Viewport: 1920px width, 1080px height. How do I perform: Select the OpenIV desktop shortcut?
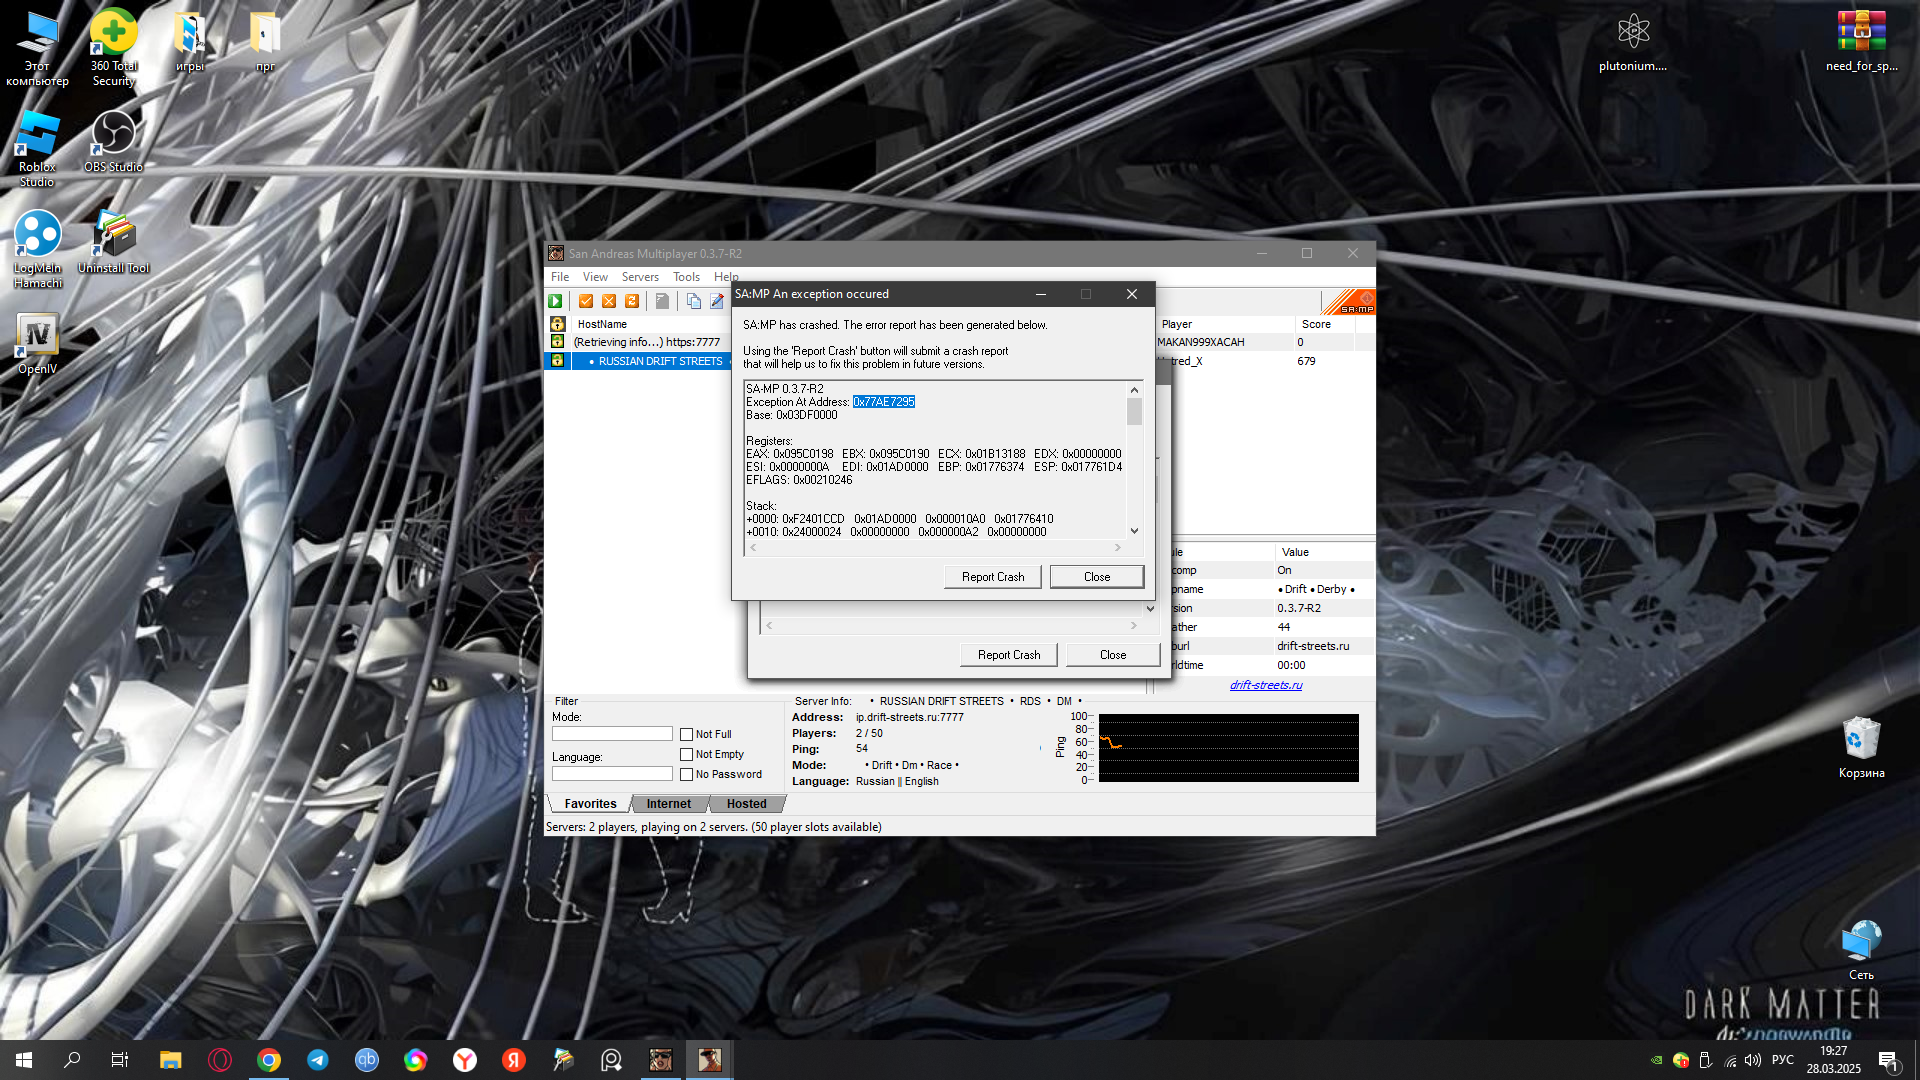click(x=38, y=343)
